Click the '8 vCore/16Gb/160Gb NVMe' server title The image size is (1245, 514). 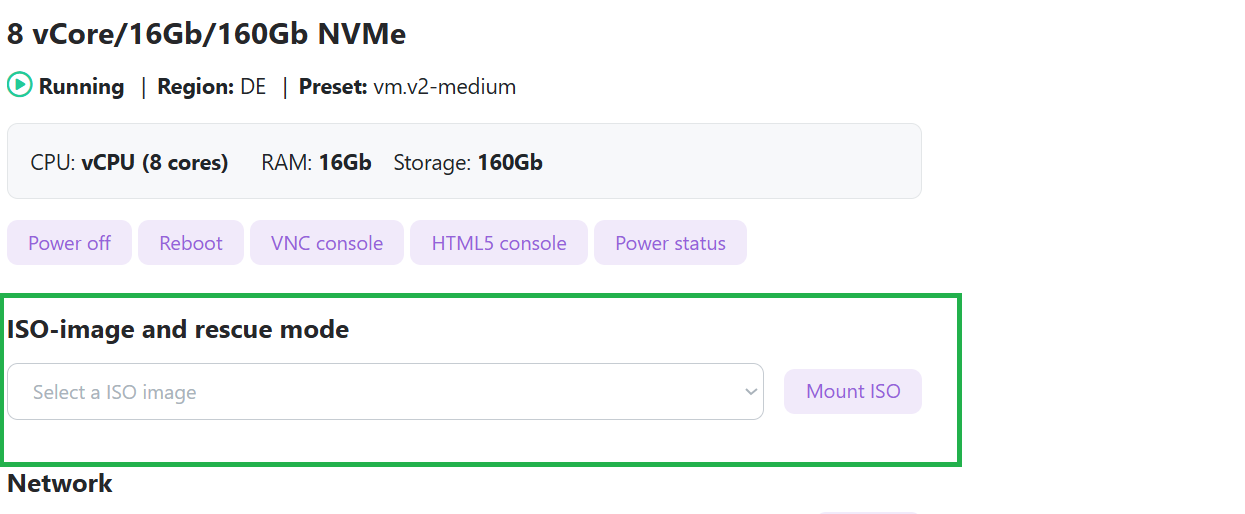(207, 34)
